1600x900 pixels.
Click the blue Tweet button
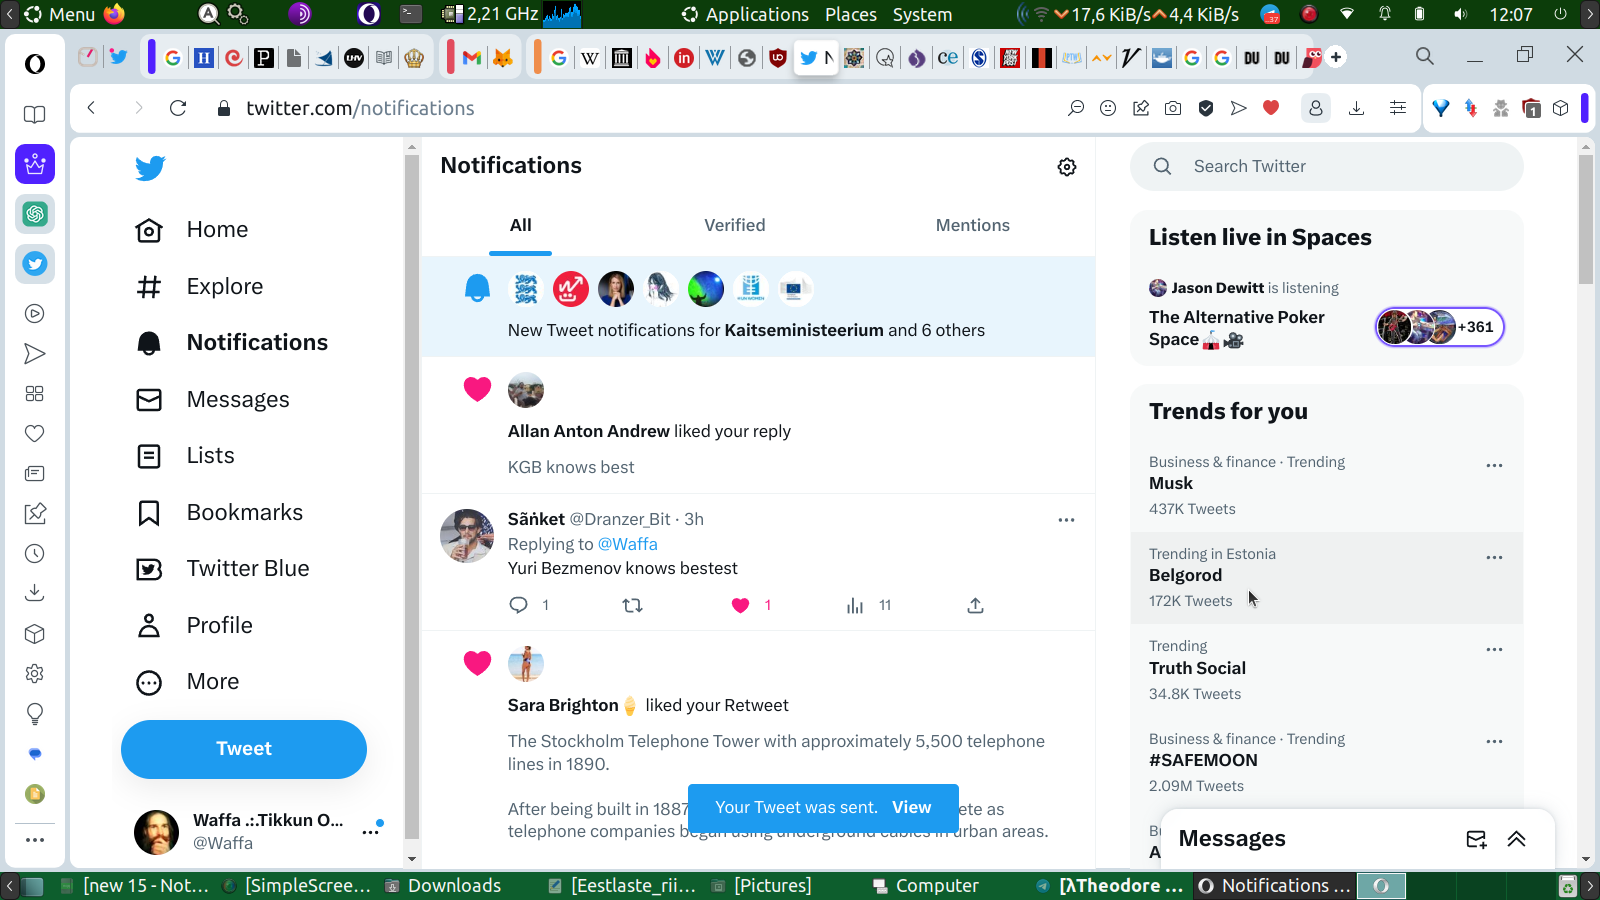244,749
